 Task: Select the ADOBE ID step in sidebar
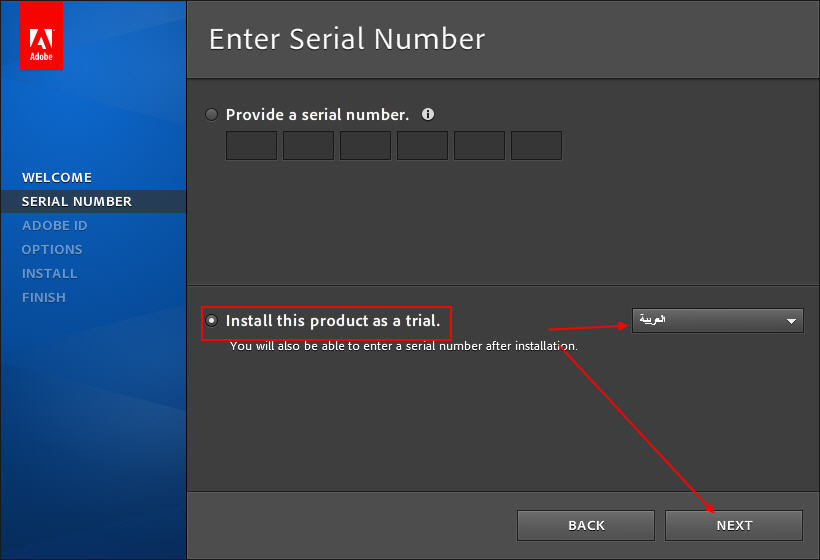[54, 225]
